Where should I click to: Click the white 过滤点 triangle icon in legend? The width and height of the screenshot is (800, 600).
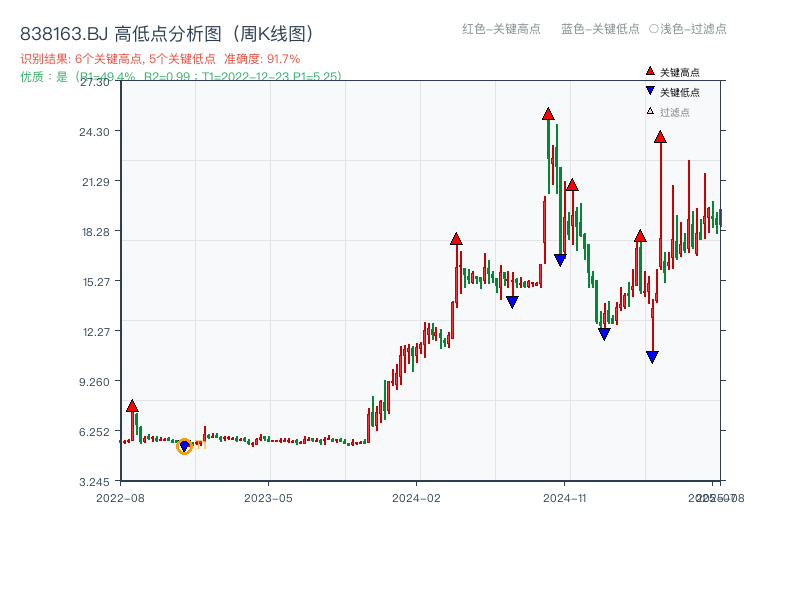[648, 110]
